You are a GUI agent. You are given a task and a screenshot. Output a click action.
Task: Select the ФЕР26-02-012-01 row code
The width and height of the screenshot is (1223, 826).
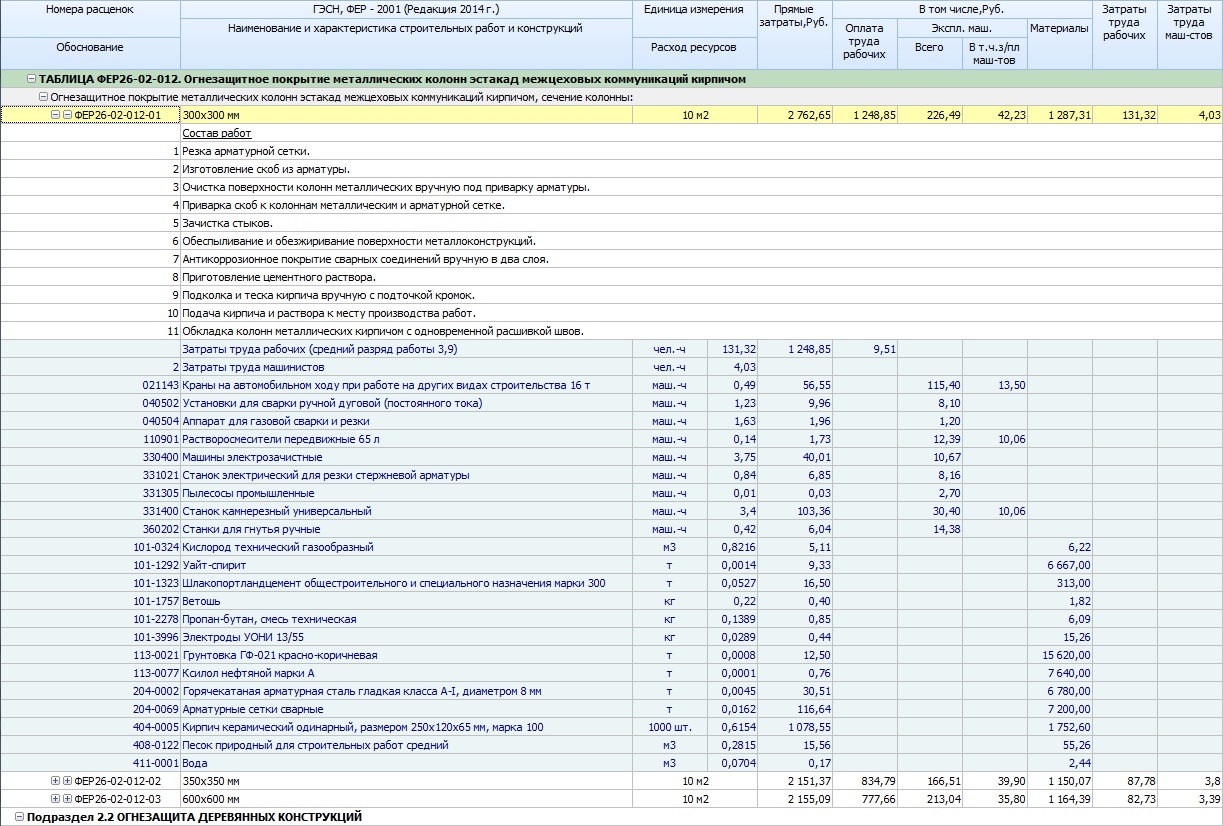click(x=118, y=115)
